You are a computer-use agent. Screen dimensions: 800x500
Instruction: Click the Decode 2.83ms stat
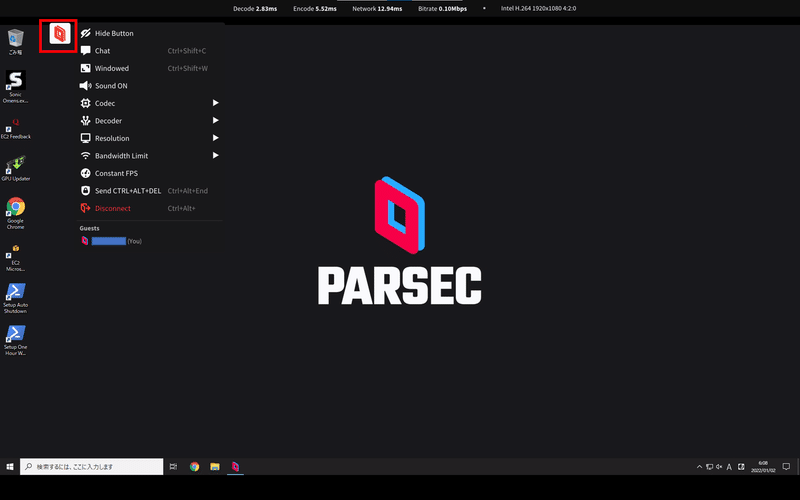(255, 9)
